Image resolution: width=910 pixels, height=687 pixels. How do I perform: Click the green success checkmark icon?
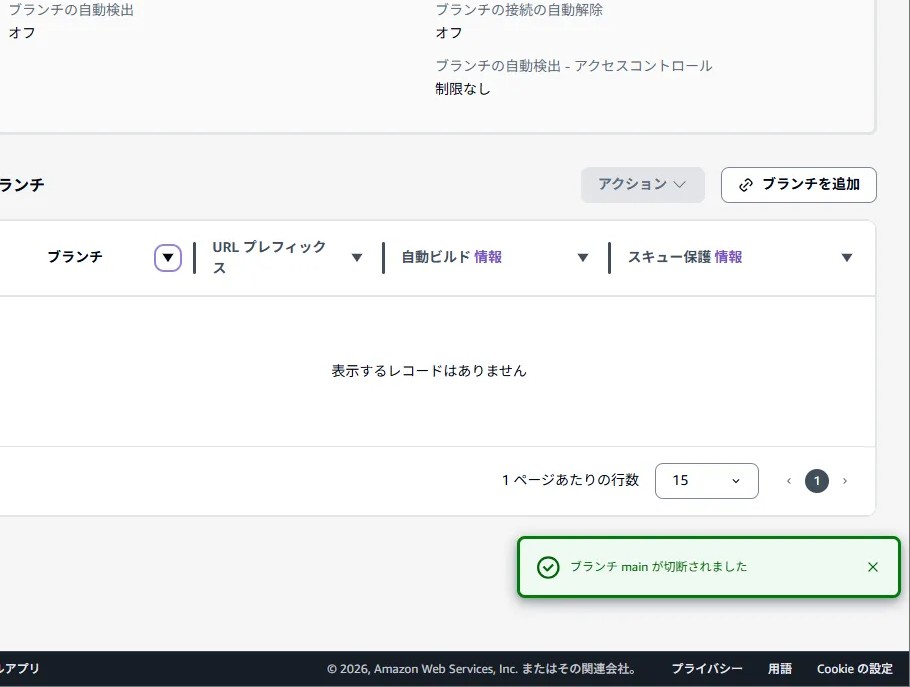[548, 567]
